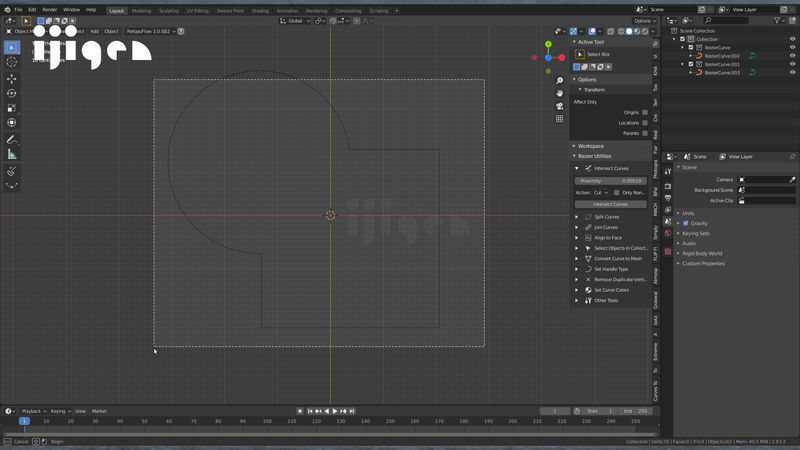
Task: Toggle X-ray display in viewport header
Action: (x=611, y=31)
